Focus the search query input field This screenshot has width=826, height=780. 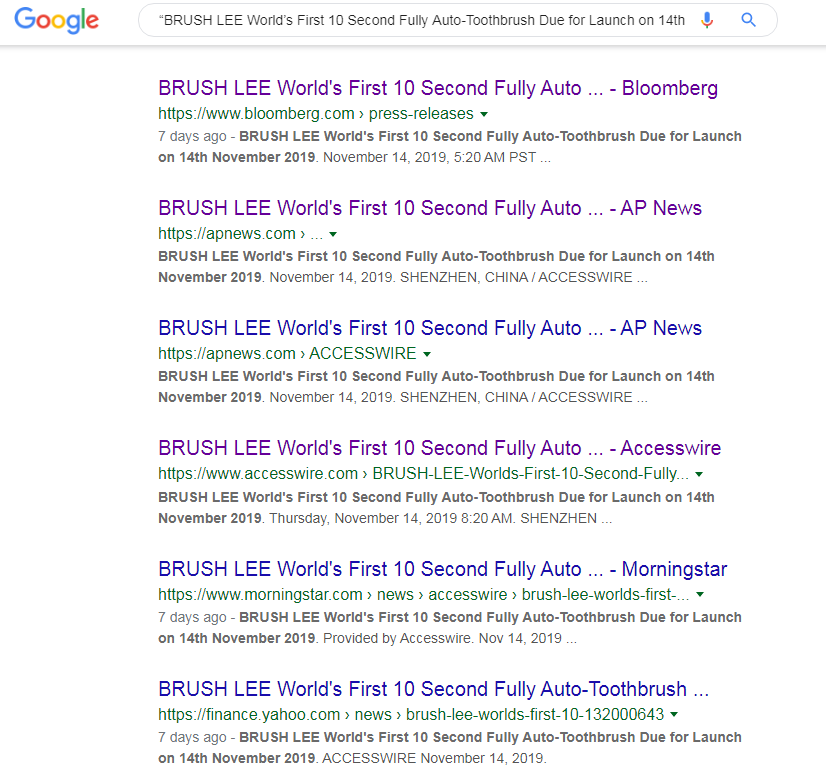click(420, 20)
